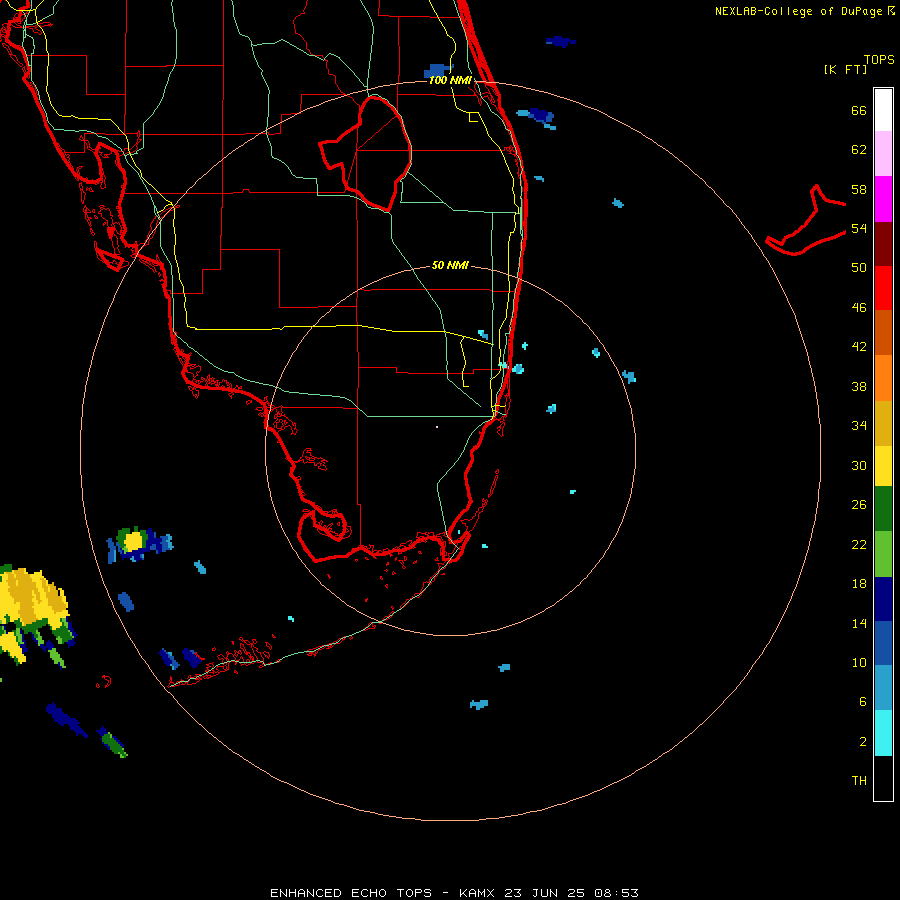Click the light pink legend swatch
This screenshot has height=900, width=900.
click(883, 153)
